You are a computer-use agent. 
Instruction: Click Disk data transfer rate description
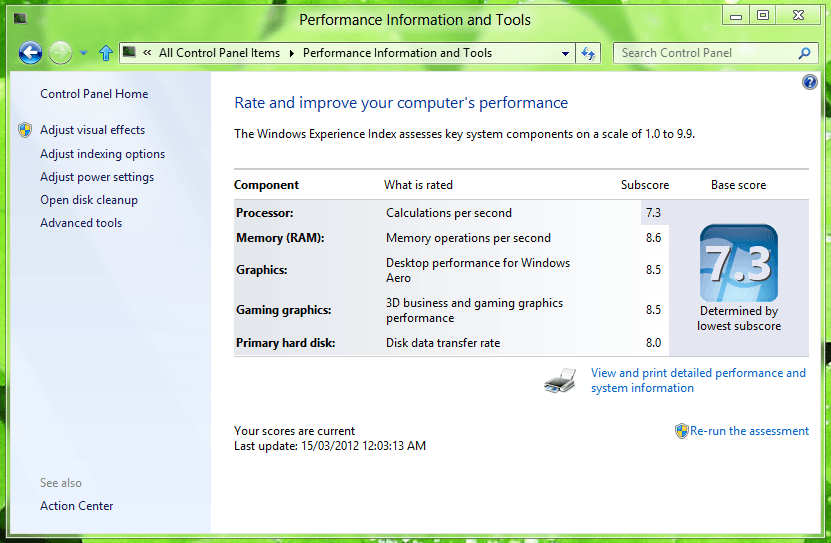click(443, 343)
